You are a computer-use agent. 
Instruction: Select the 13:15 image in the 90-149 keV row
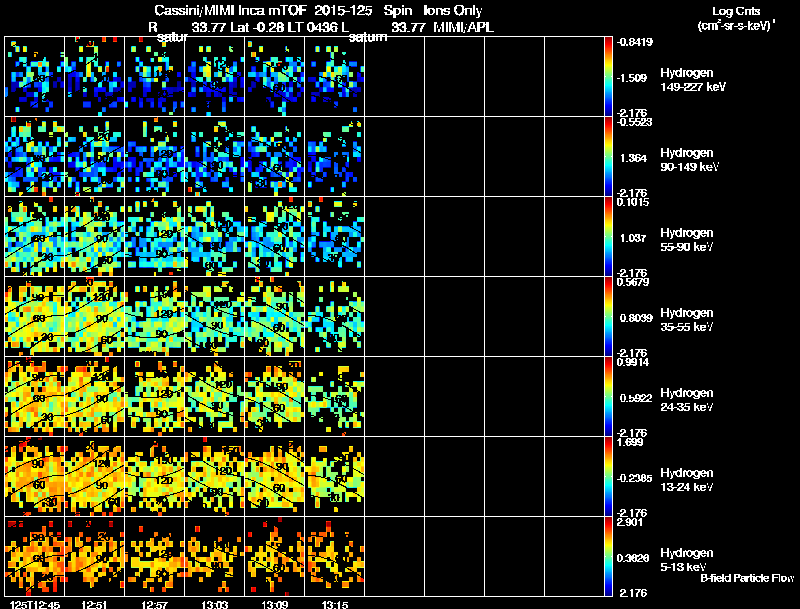tap(335, 156)
